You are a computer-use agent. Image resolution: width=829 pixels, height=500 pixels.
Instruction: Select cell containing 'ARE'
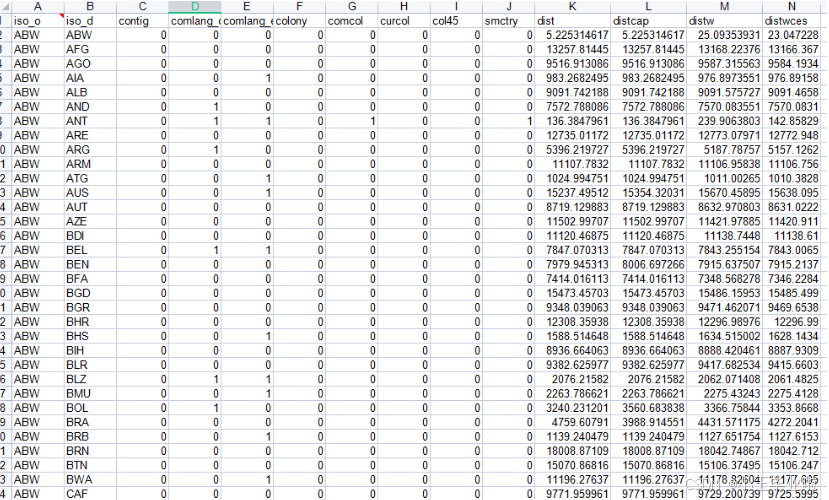[x=89, y=135]
